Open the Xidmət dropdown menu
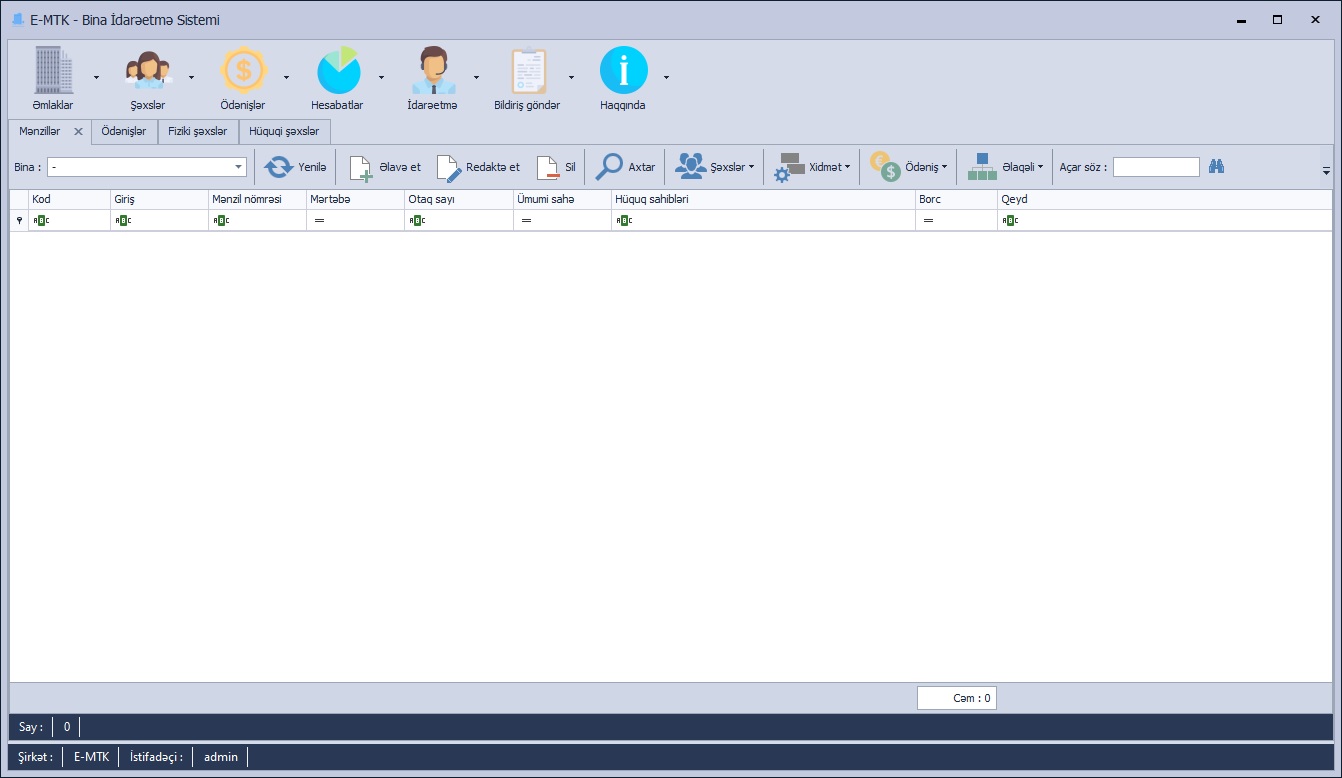Viewport: 1342px width, 778px height. point(813,167)
